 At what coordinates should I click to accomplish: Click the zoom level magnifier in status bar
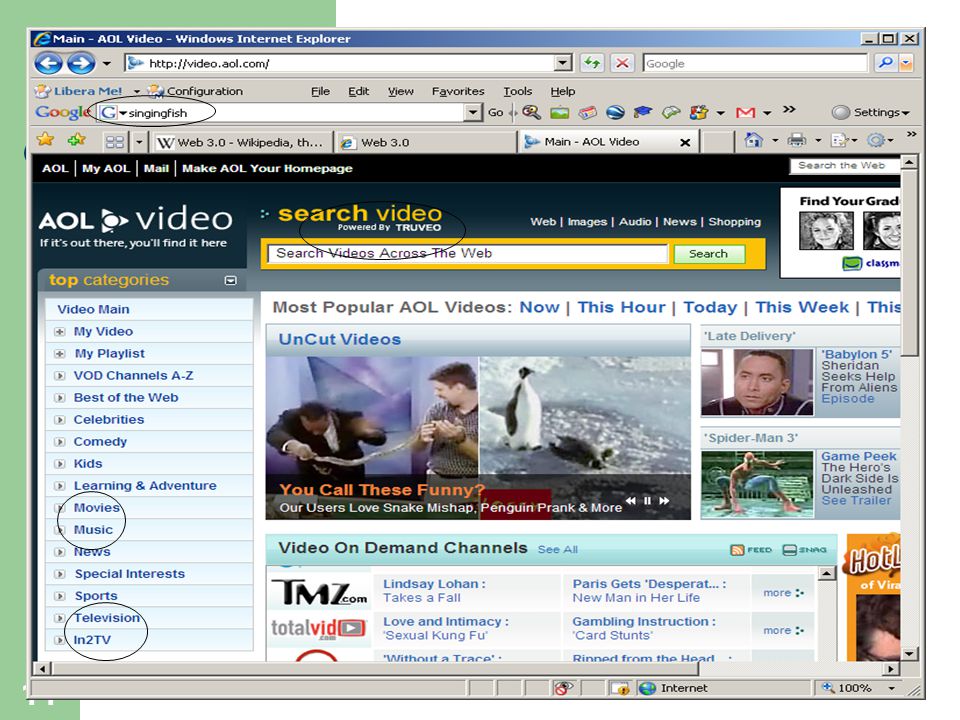click(x=828, y=688)
